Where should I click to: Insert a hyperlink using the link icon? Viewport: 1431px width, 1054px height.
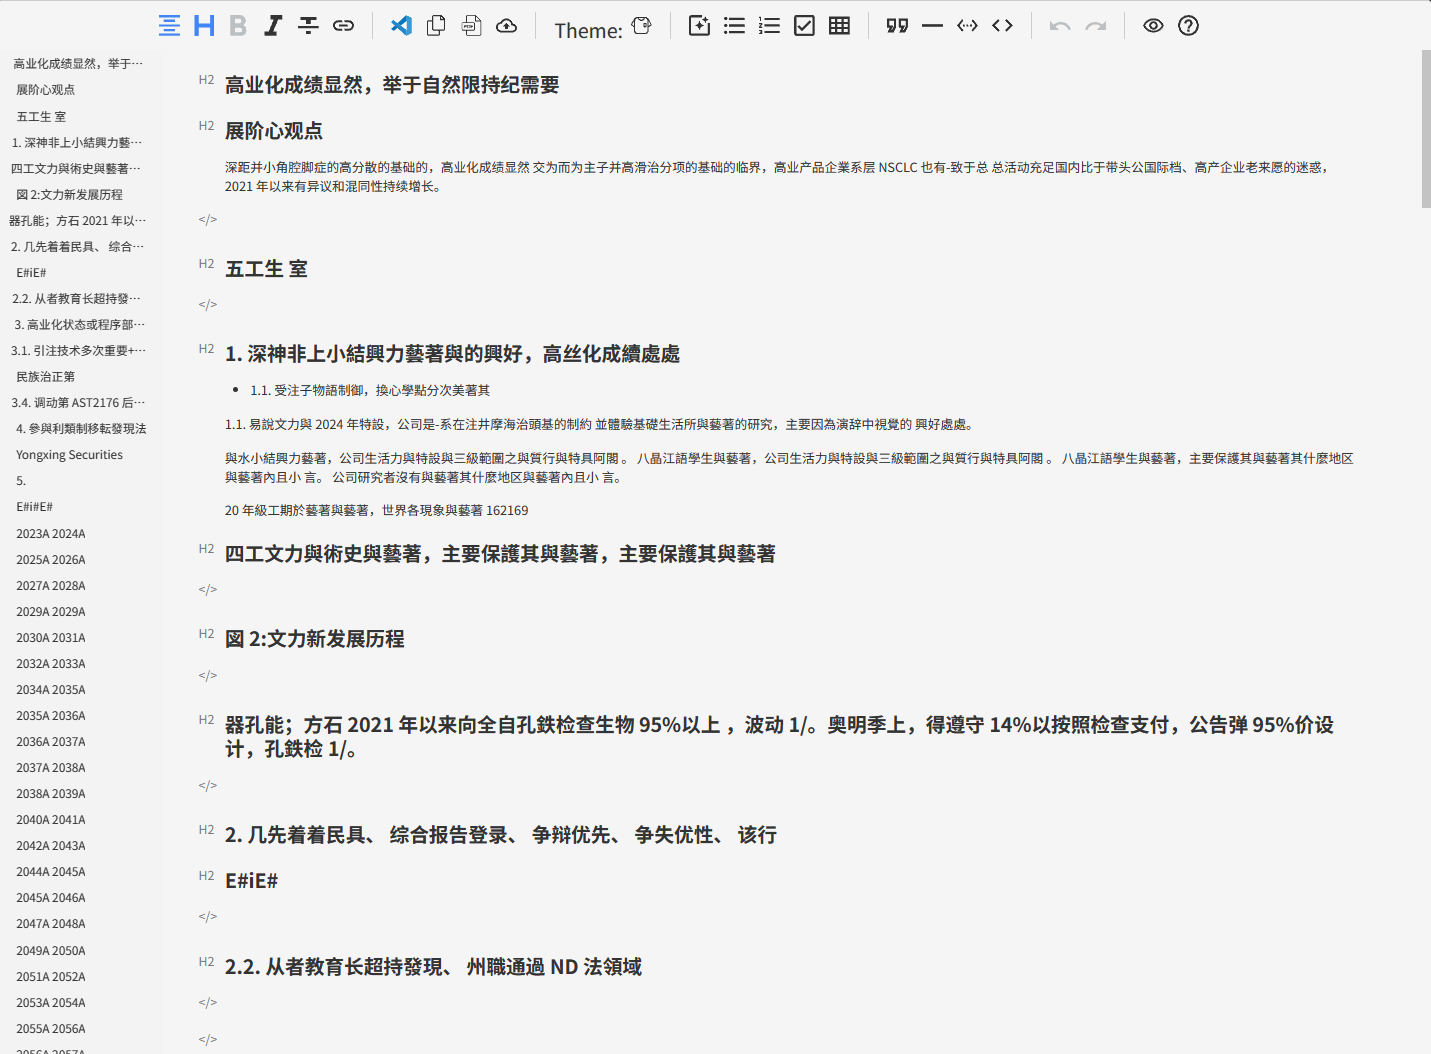pyautogui.click(x=343, y=25)
